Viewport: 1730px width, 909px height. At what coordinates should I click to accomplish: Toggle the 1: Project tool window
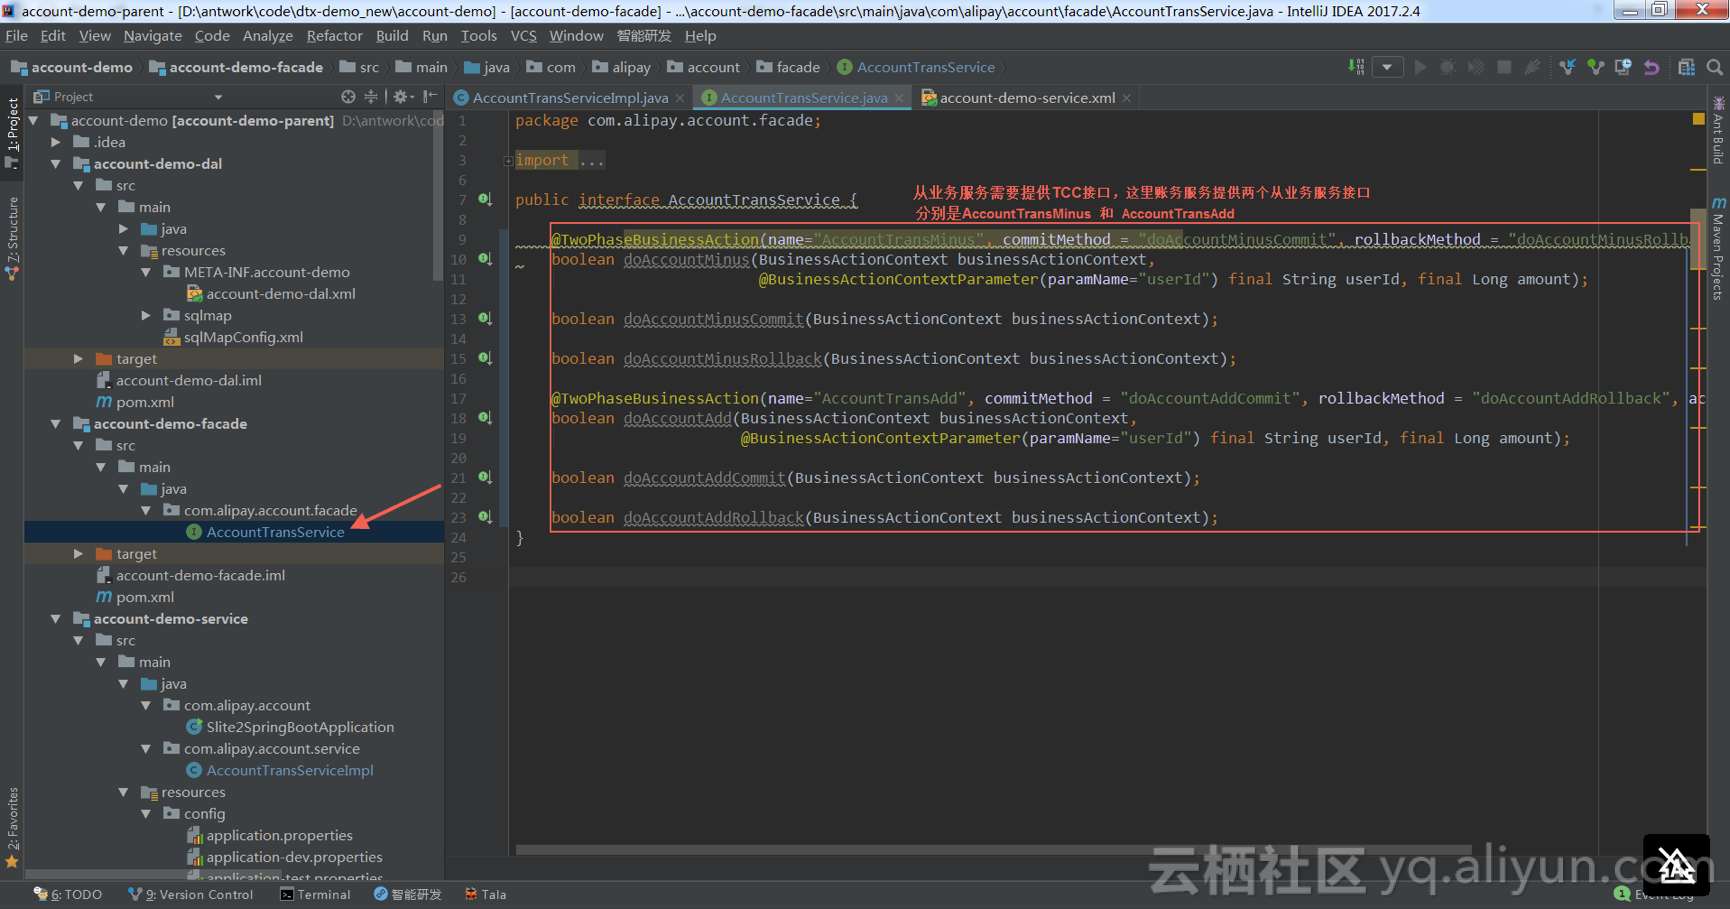12,131
